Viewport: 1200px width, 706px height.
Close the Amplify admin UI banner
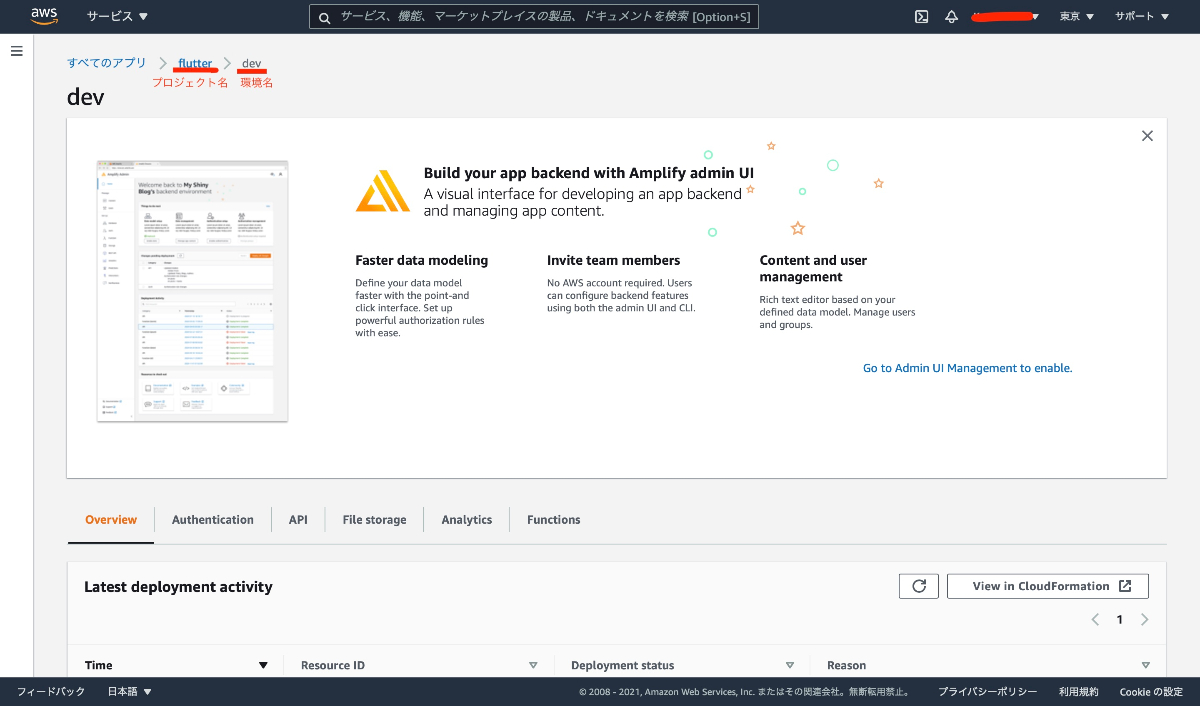(x=1147, y=136)
